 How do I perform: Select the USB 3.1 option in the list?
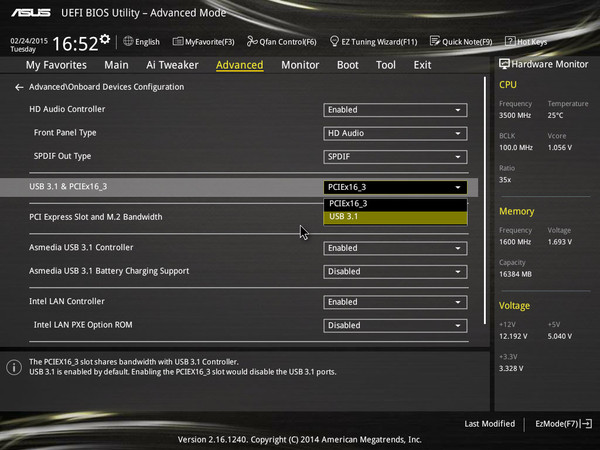pos(395,217)
